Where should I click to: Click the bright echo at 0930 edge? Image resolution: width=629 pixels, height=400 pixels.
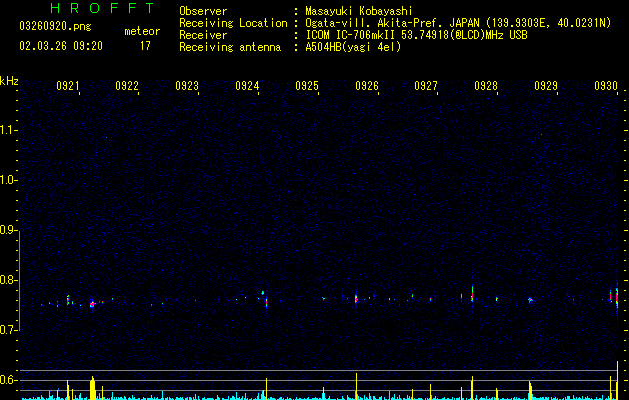point(617,297)
